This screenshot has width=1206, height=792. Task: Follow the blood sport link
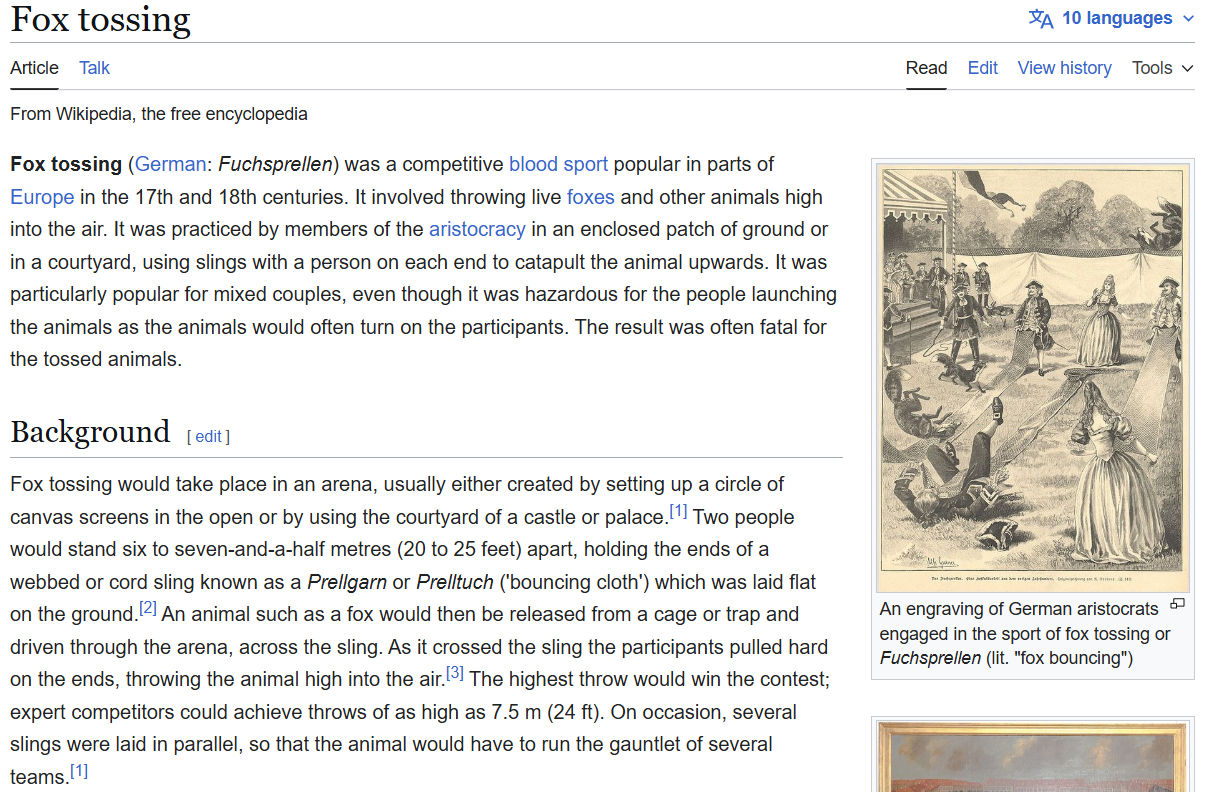point(558,164)
